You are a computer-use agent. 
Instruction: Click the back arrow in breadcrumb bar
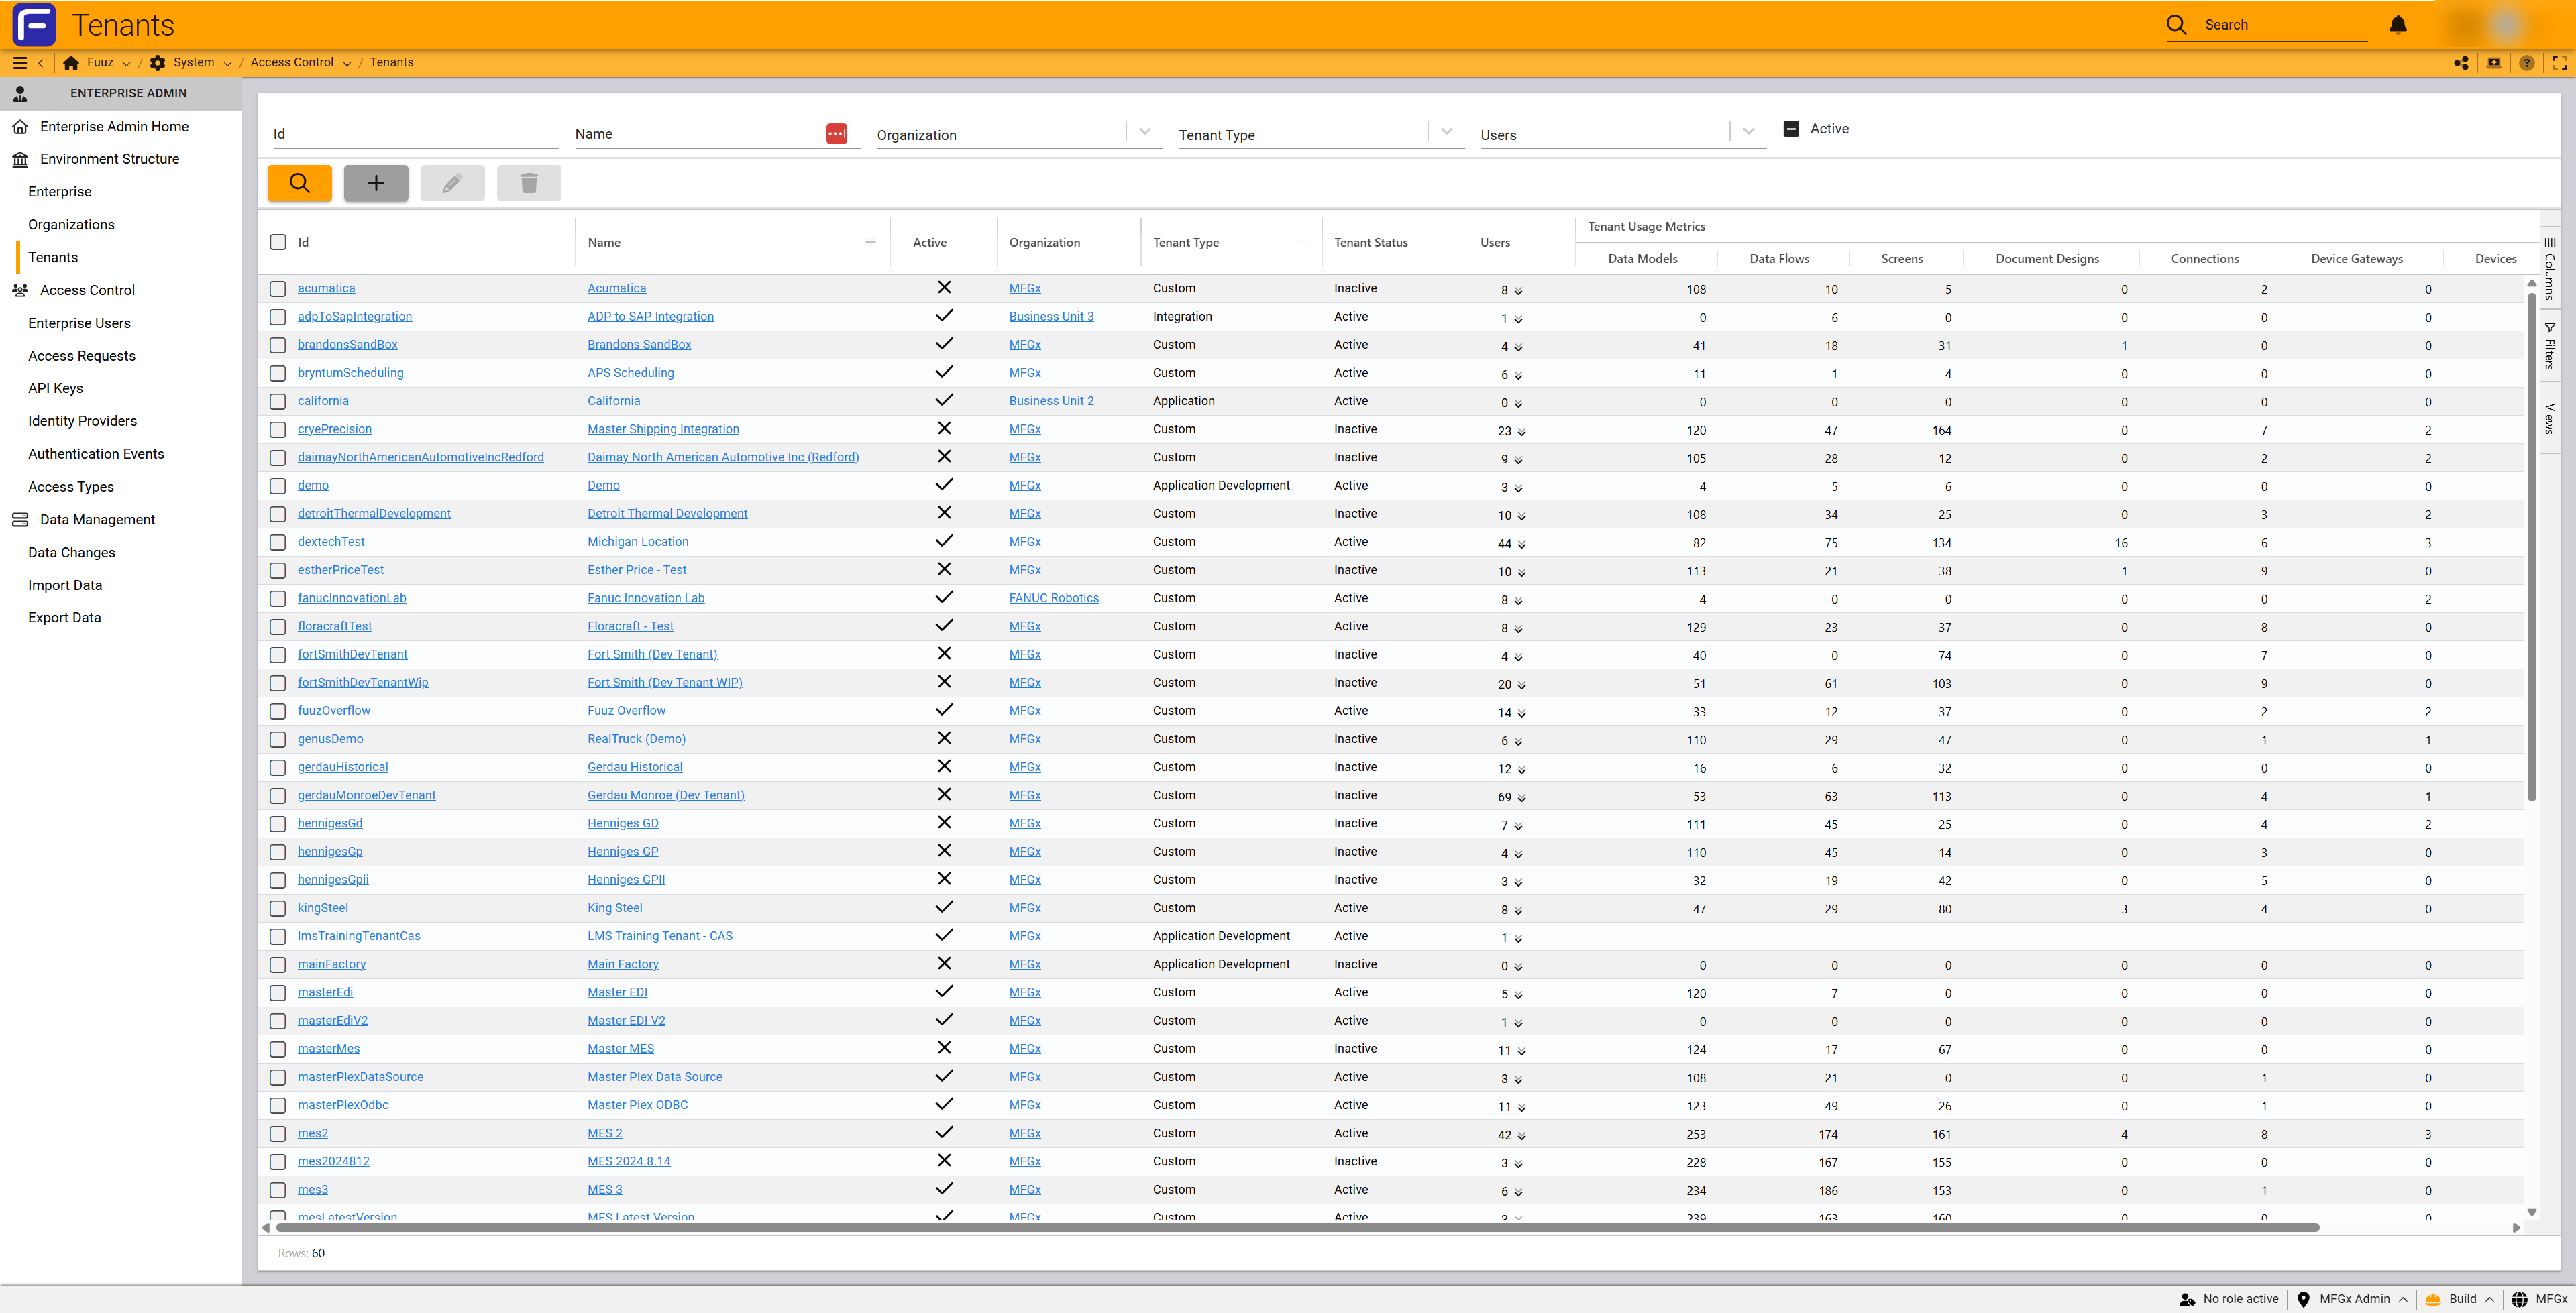tap(40, 62)
